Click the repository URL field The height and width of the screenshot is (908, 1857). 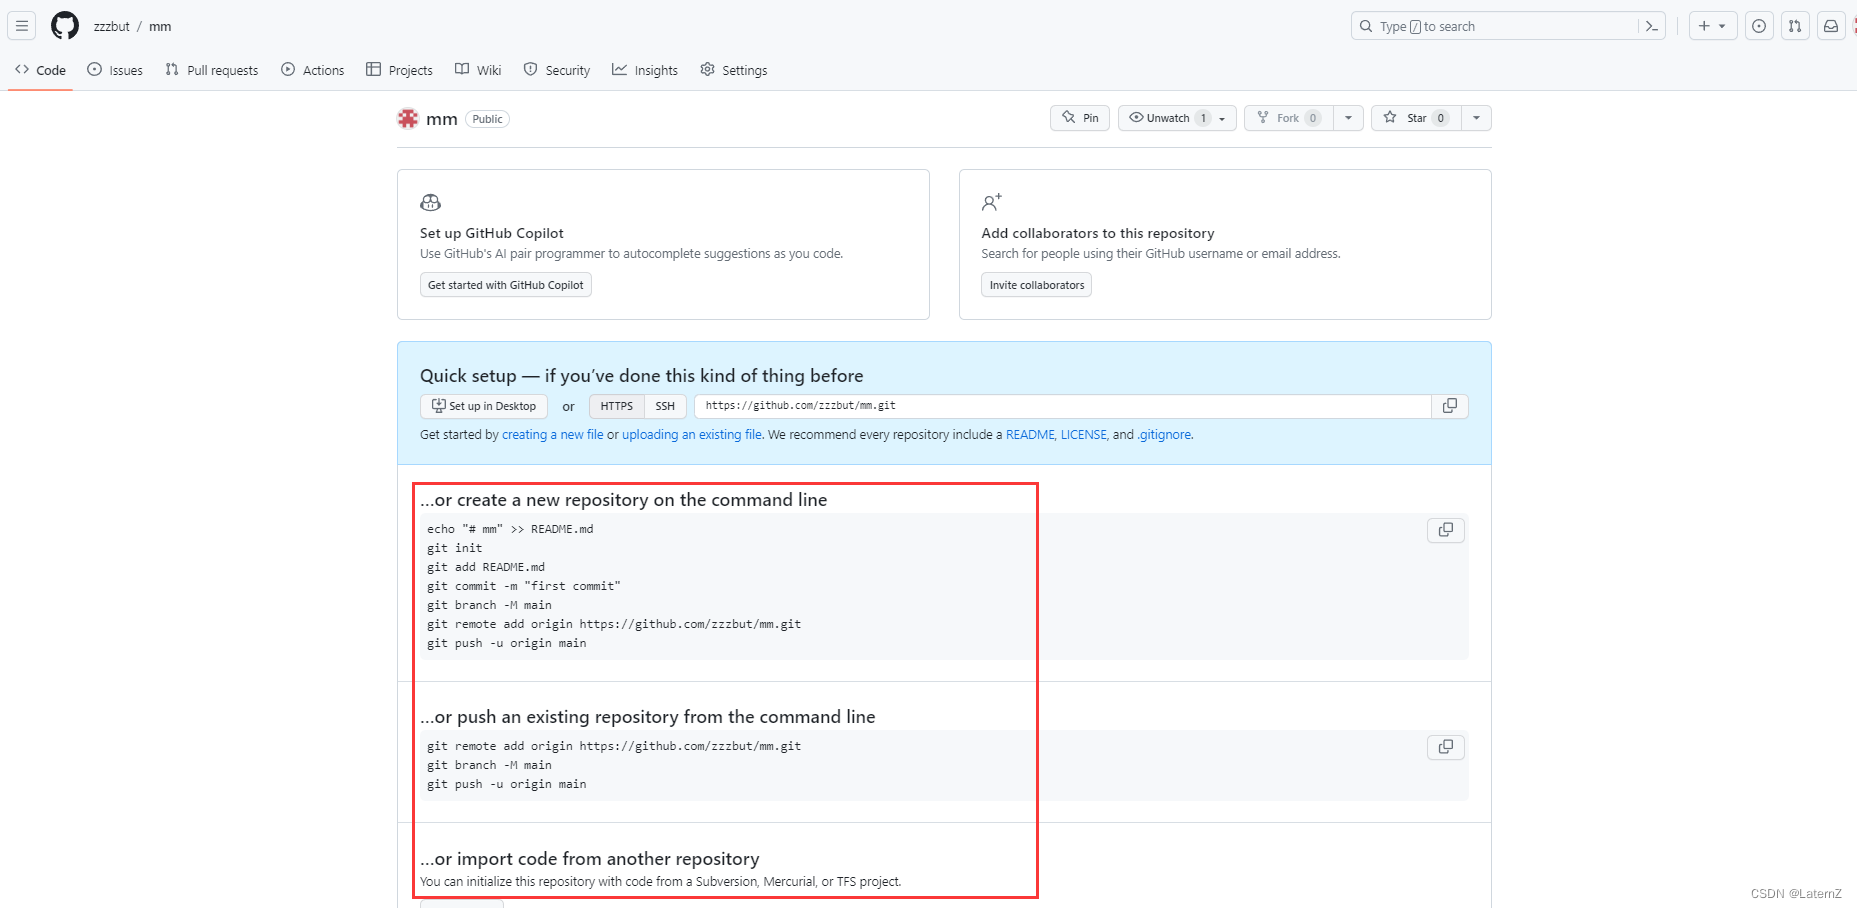[x=1062, y=406]
